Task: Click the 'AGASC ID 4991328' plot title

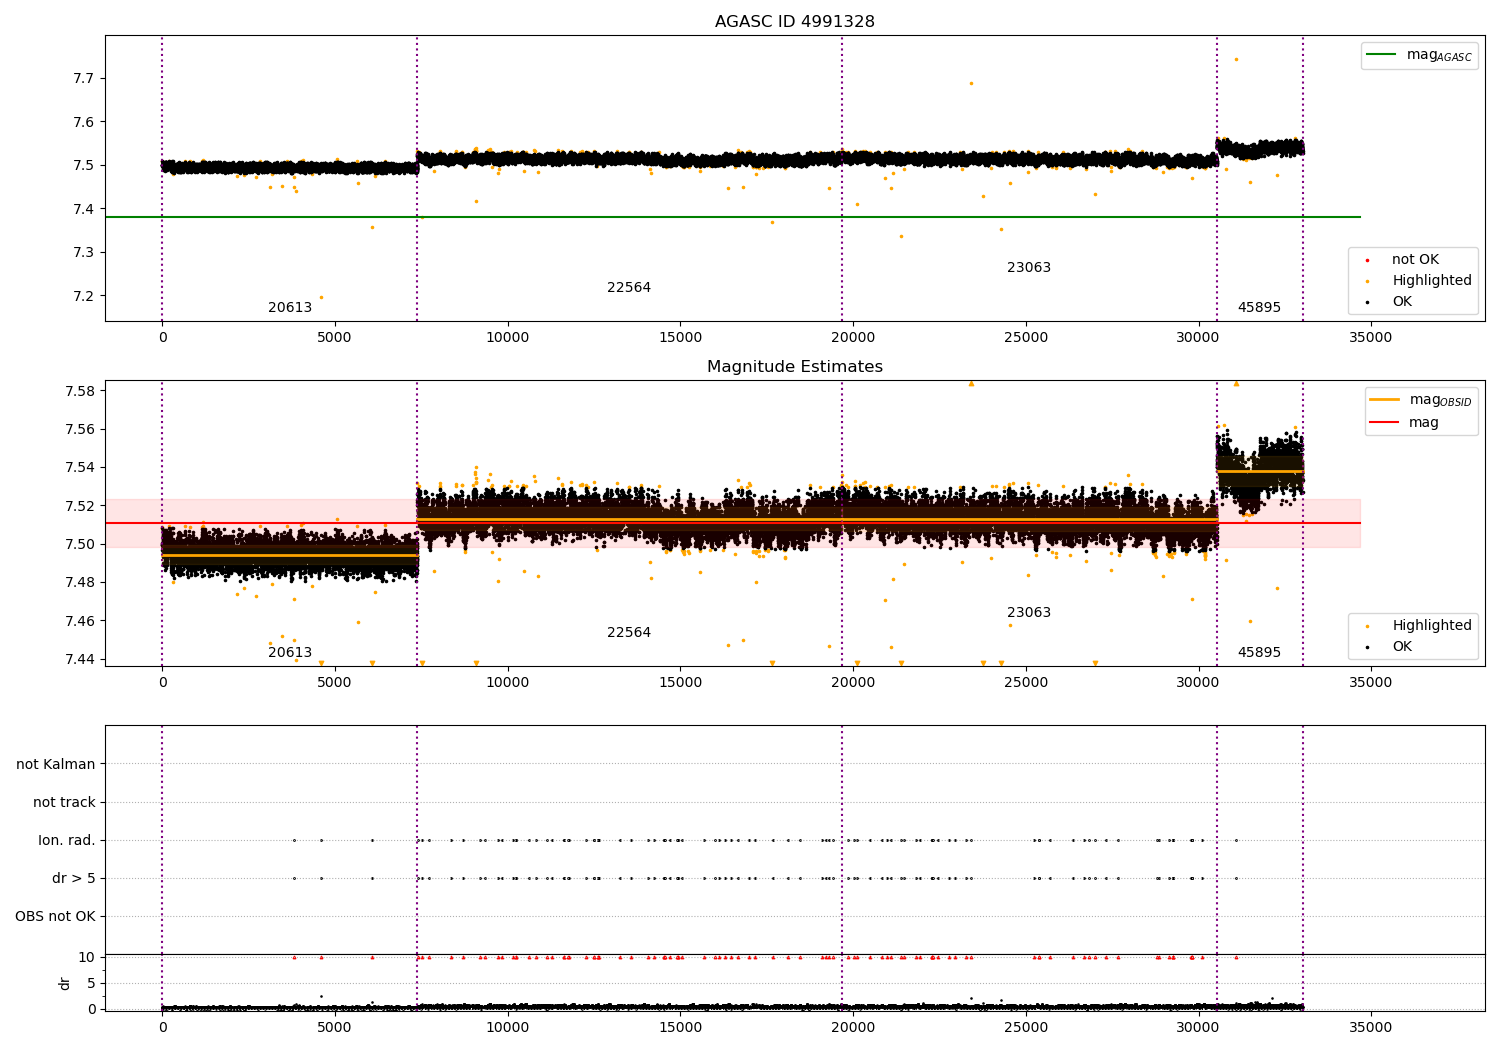Action: click(794, 22)
